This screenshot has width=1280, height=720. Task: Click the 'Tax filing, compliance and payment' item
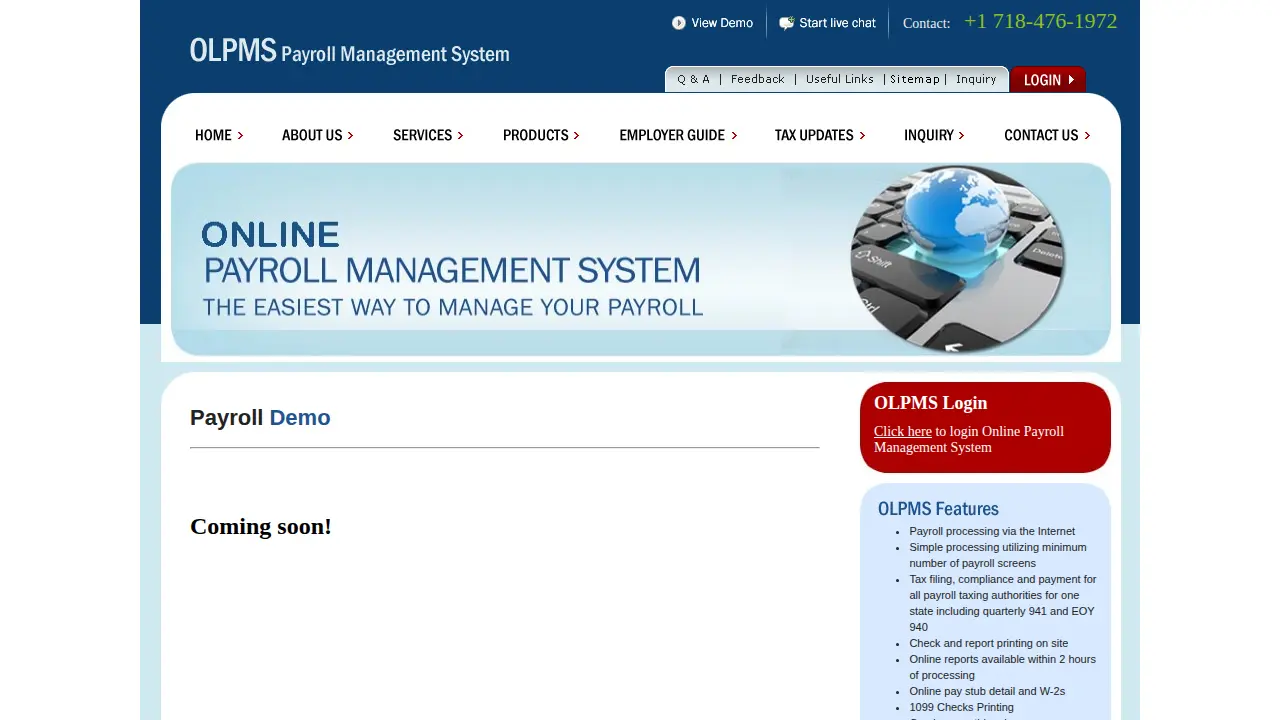(x=1002, y=603)
